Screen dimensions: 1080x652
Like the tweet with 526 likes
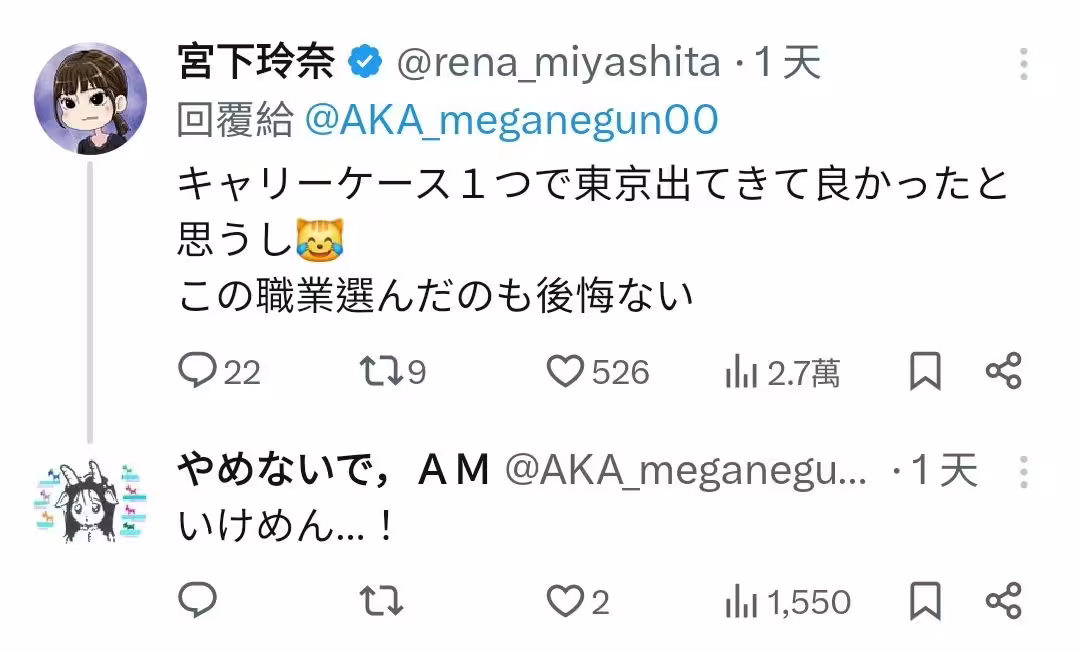click(566, 372)
